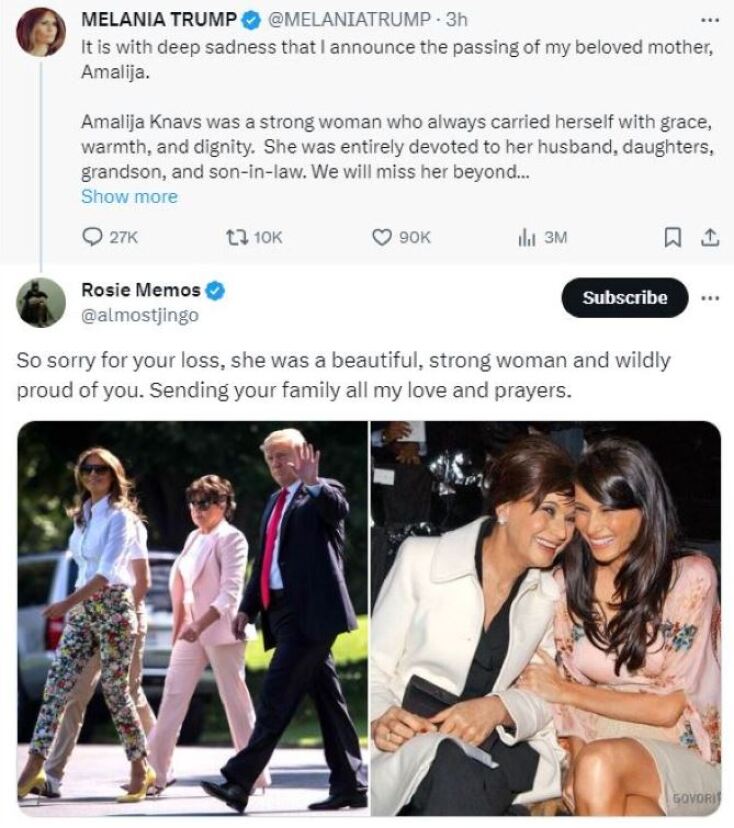Open more options next to Subscribe button
Image resolution: width=734 pixels, height=828 pixels.
pyautogui.click(x=709, y=298)
